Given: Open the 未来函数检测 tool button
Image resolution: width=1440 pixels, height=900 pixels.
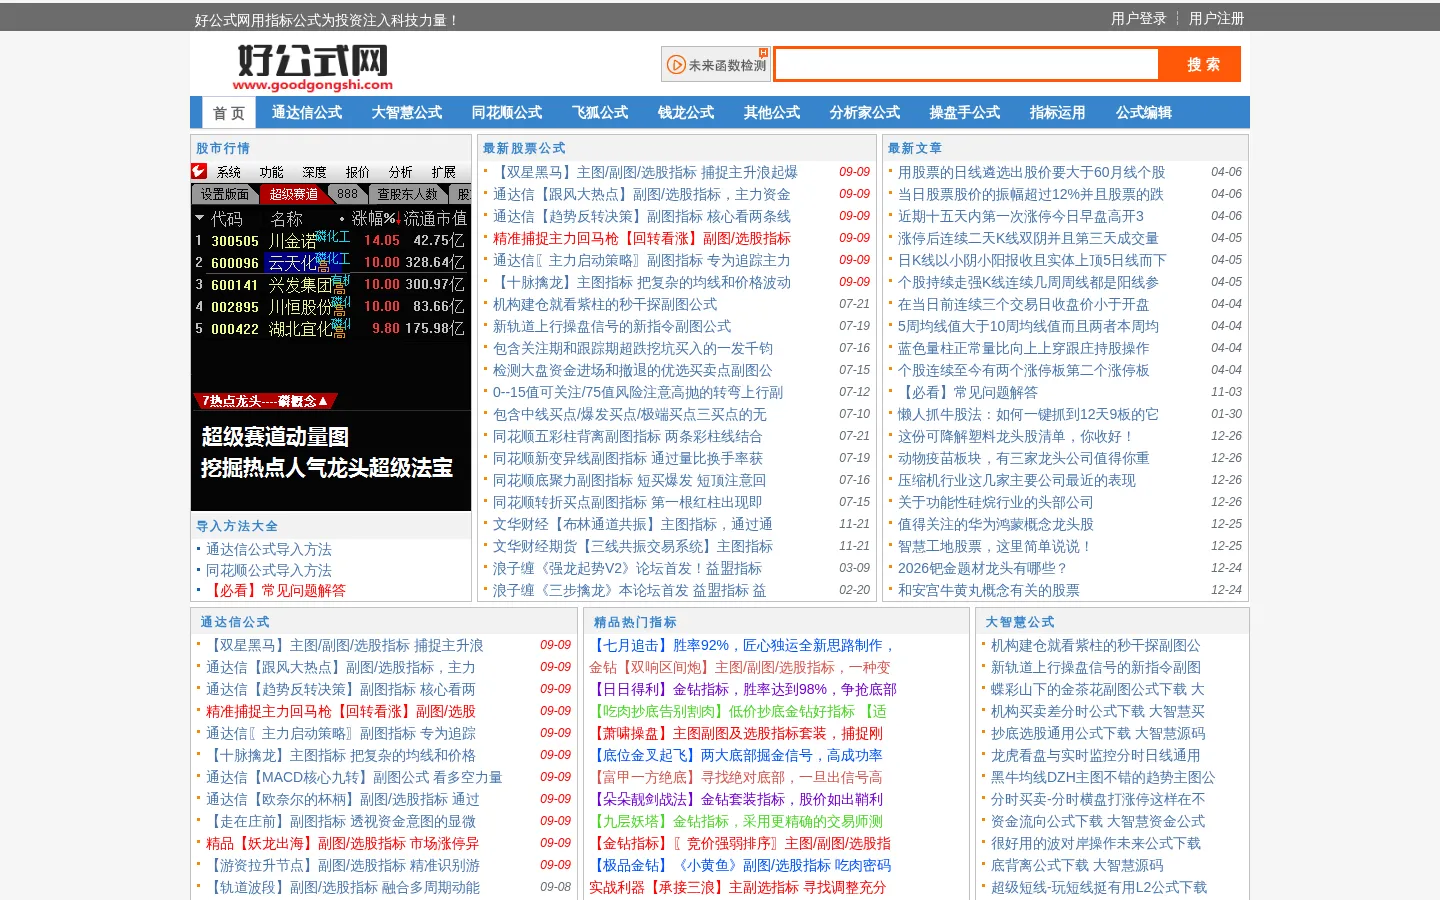Looking at the screenshot, I should [716, 64].
